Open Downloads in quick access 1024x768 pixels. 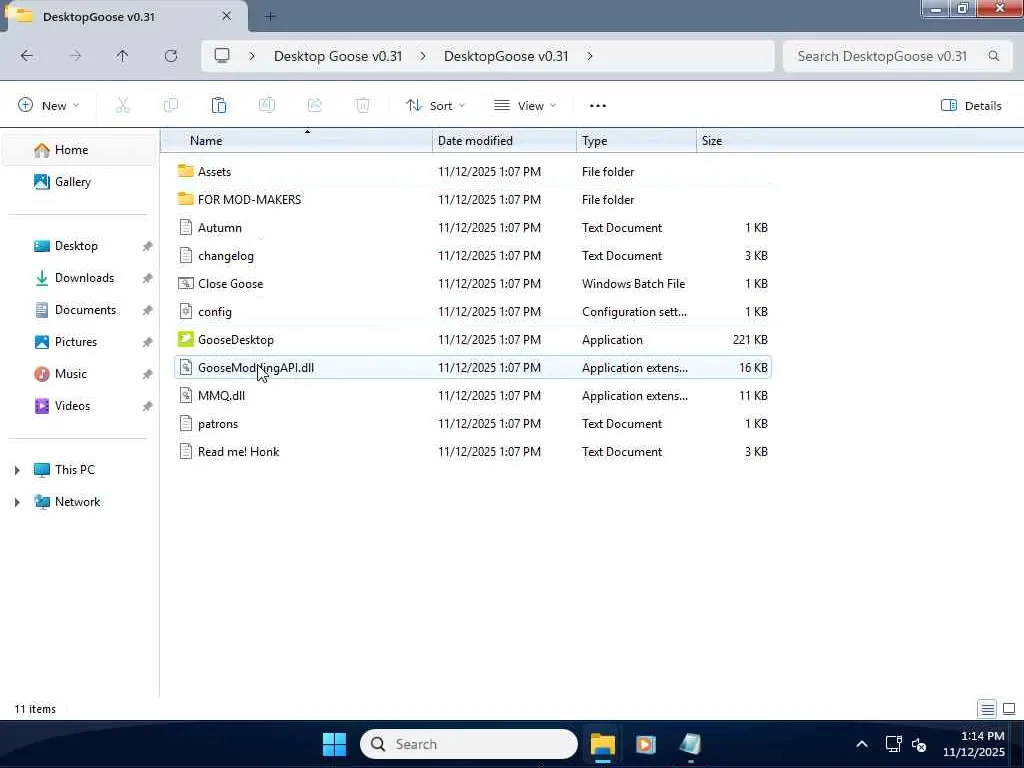(80, 278)
